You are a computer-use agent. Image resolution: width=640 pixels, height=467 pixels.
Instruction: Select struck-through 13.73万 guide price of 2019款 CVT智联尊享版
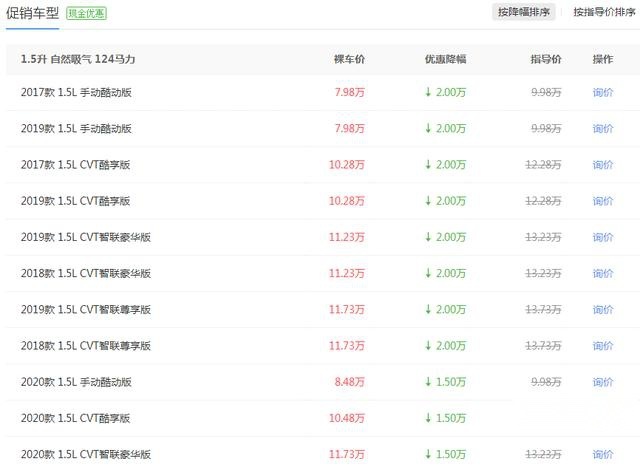pyautogui.click(x=543, y=309)
